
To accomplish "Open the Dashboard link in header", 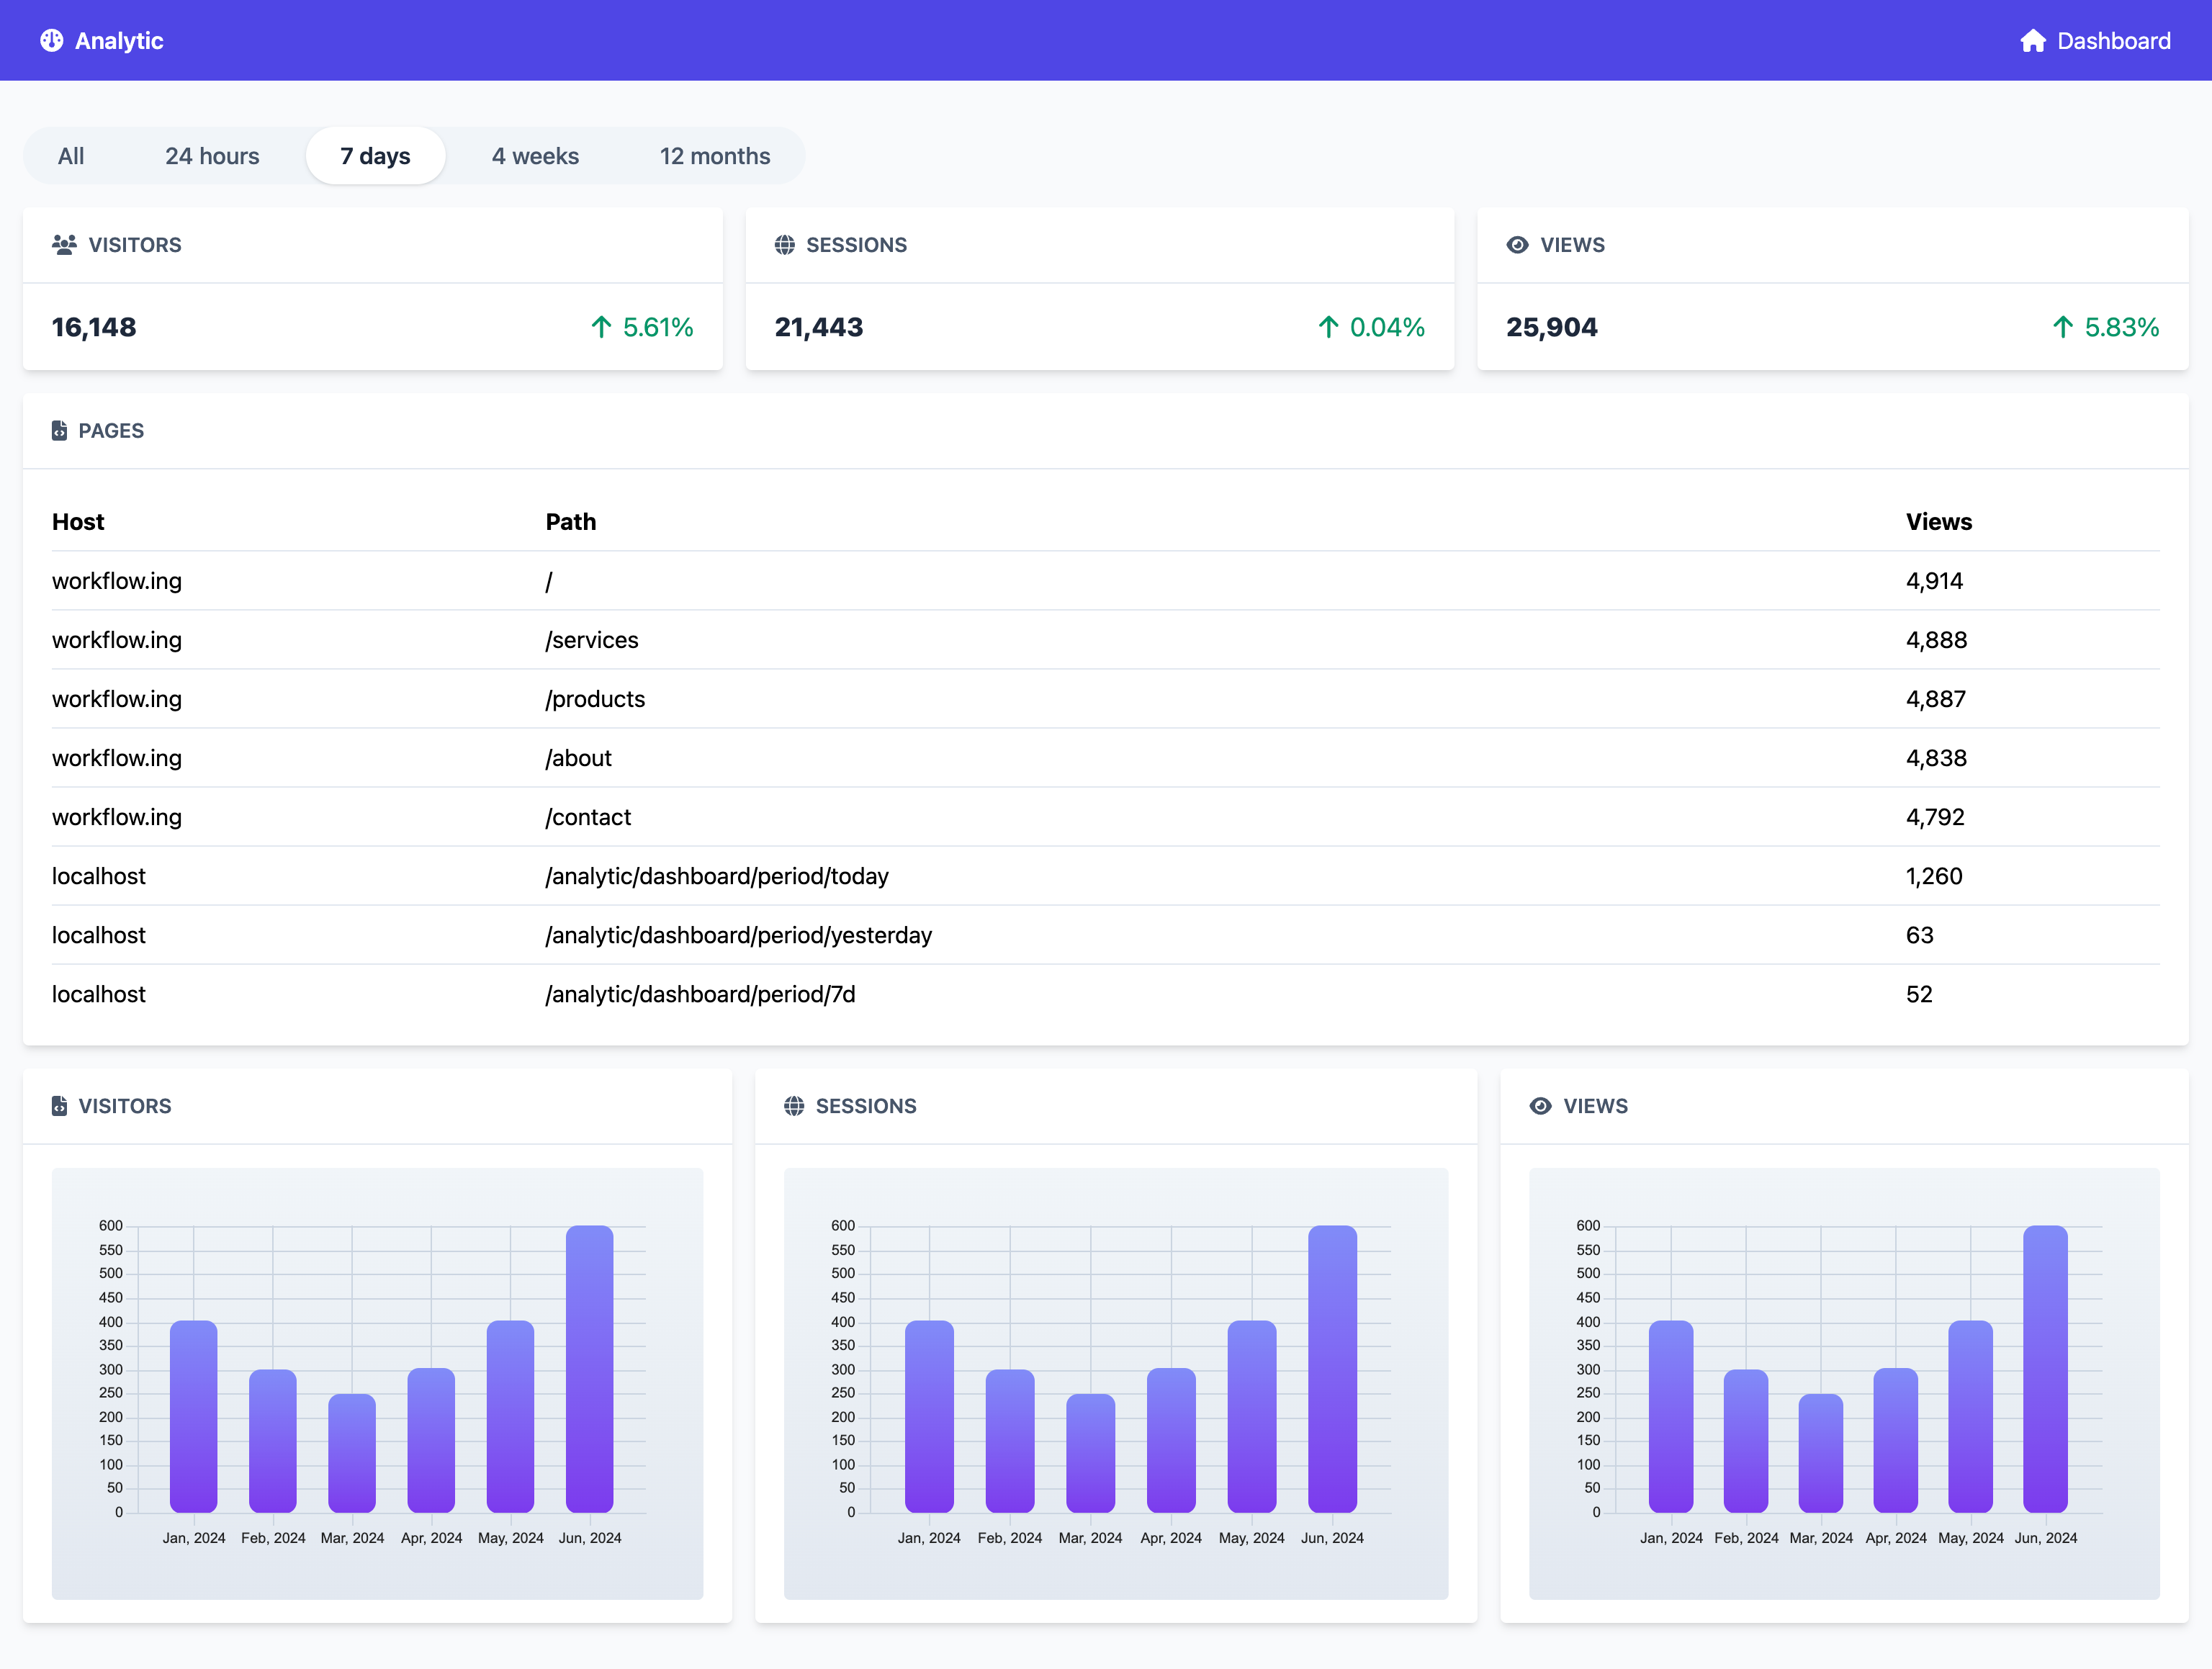I will pos(2095,41).
